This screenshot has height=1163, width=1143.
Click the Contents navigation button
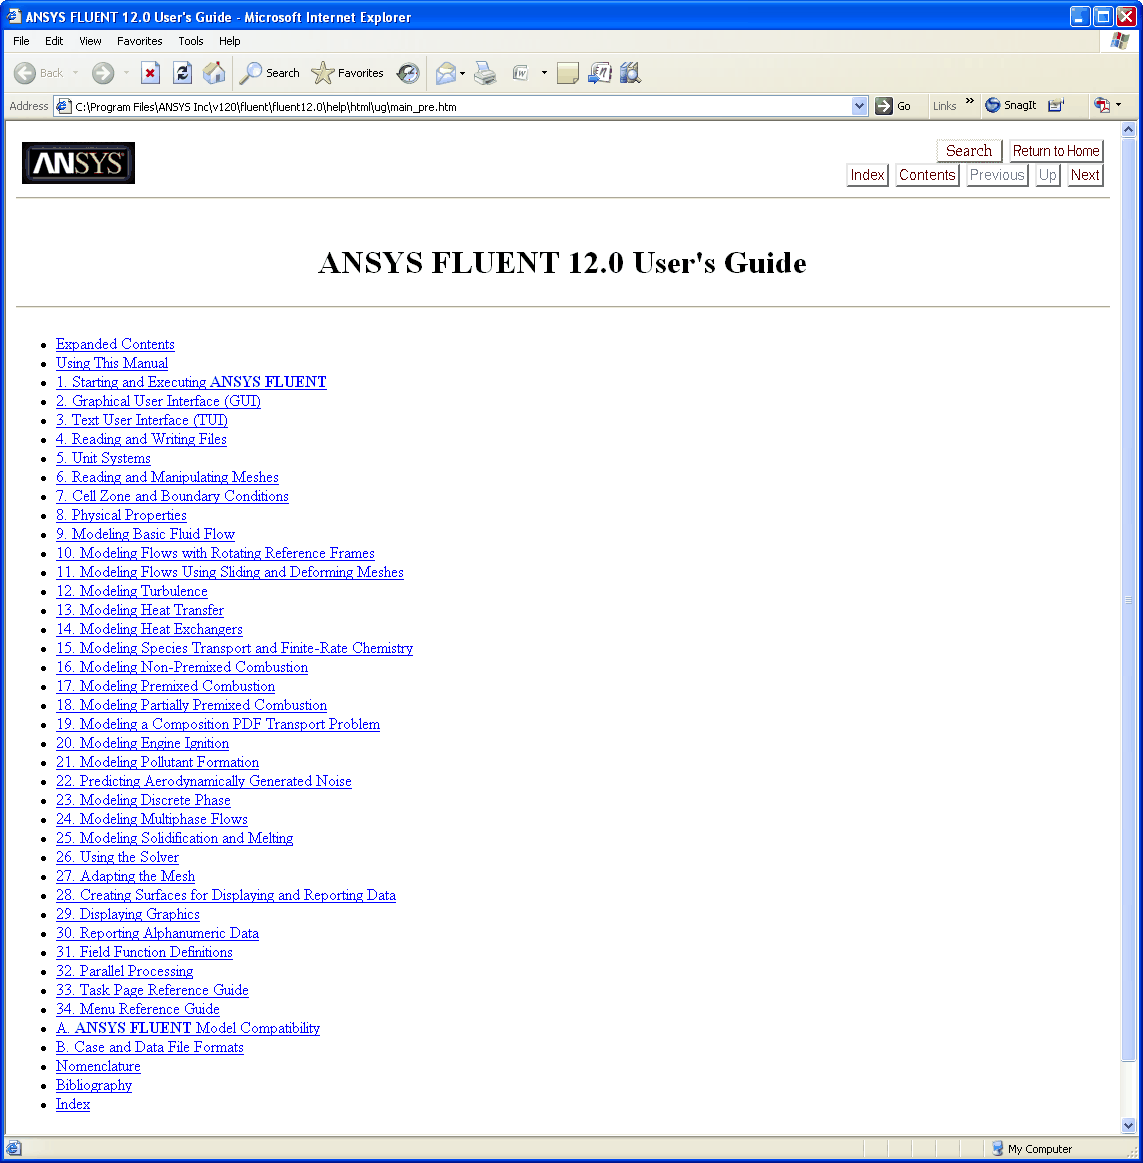pyautogui.click(x=927, y=175)
